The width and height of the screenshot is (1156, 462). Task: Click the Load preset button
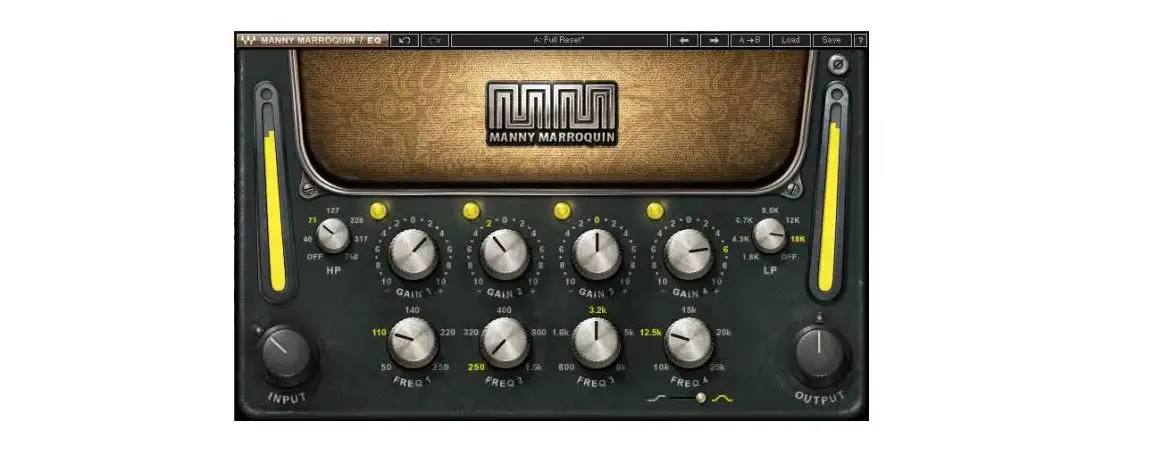point(790,41)
